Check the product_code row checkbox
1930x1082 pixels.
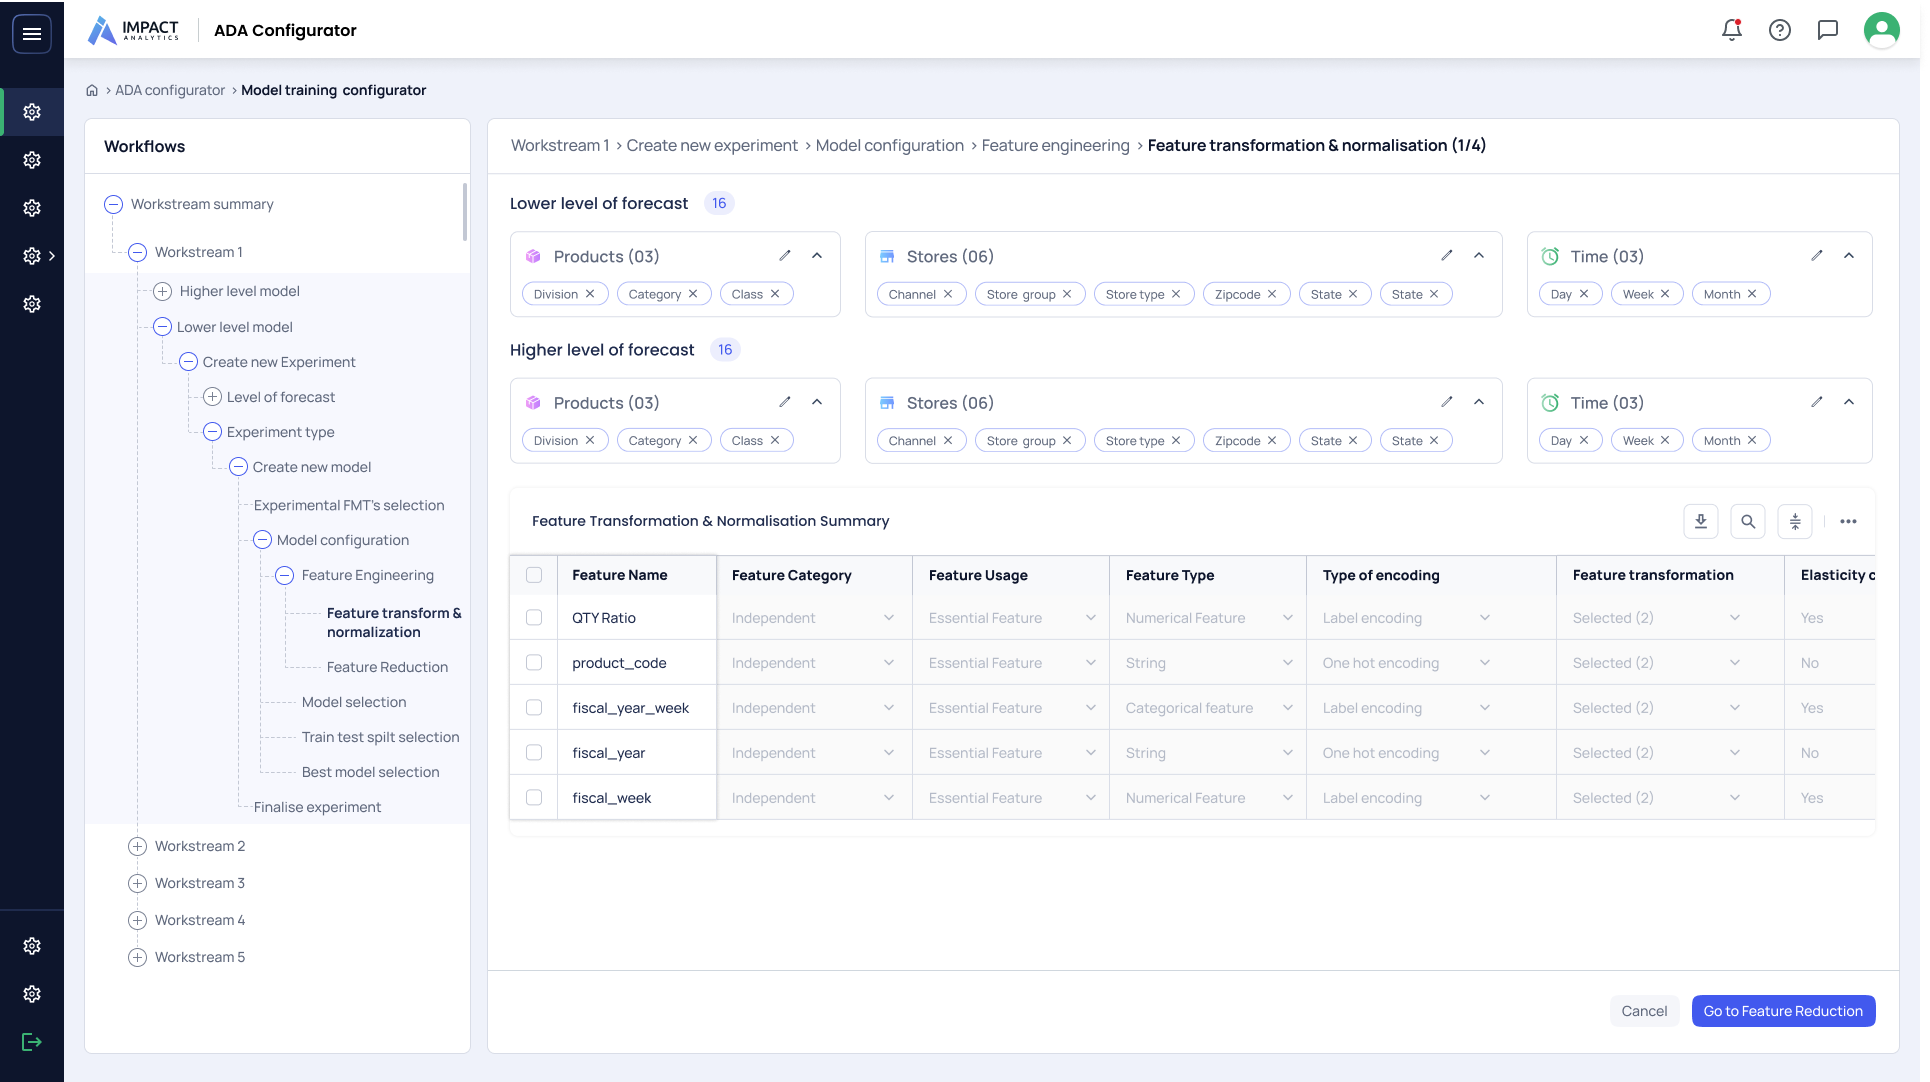pyautogui.click(x=534, y=663)
